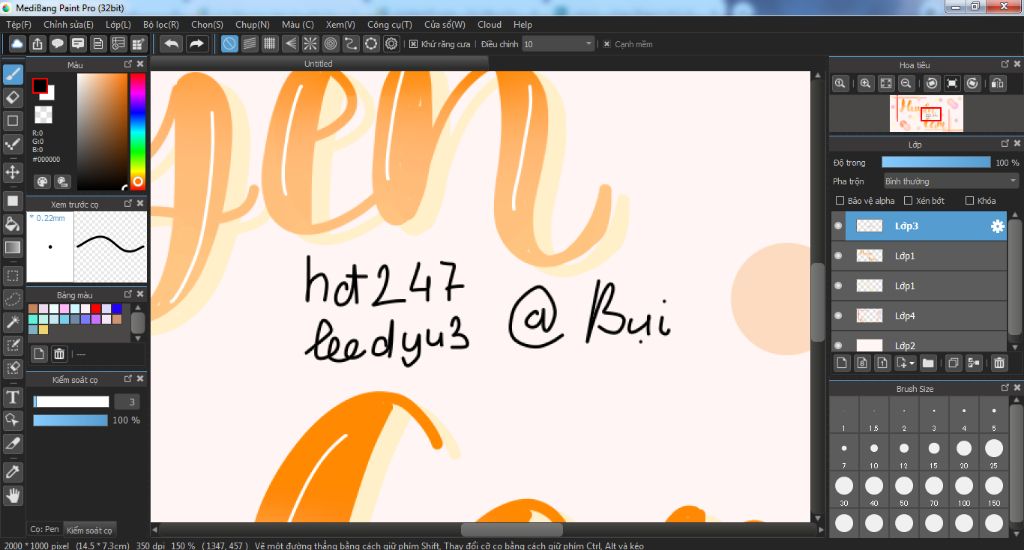
Task: Select the Eyedropper tool
Action: [x=13, y=472]
